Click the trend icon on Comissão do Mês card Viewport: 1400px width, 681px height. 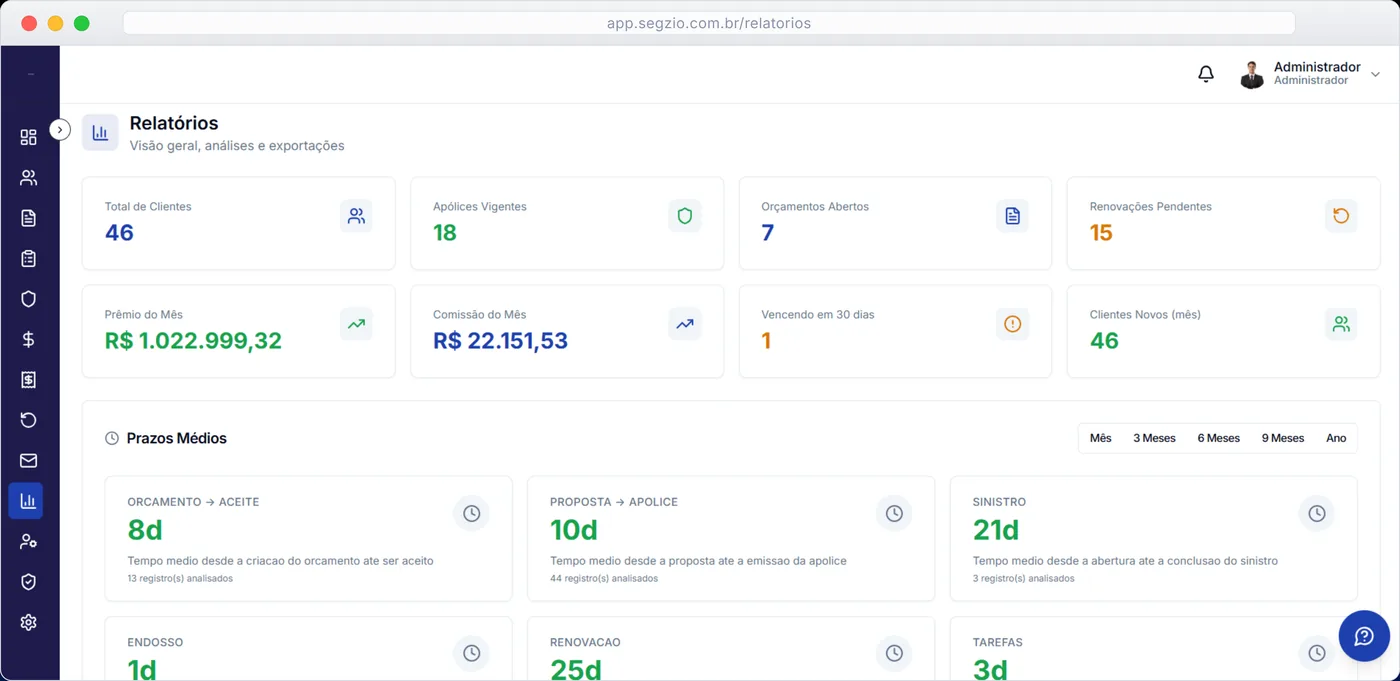pos(685,324)
